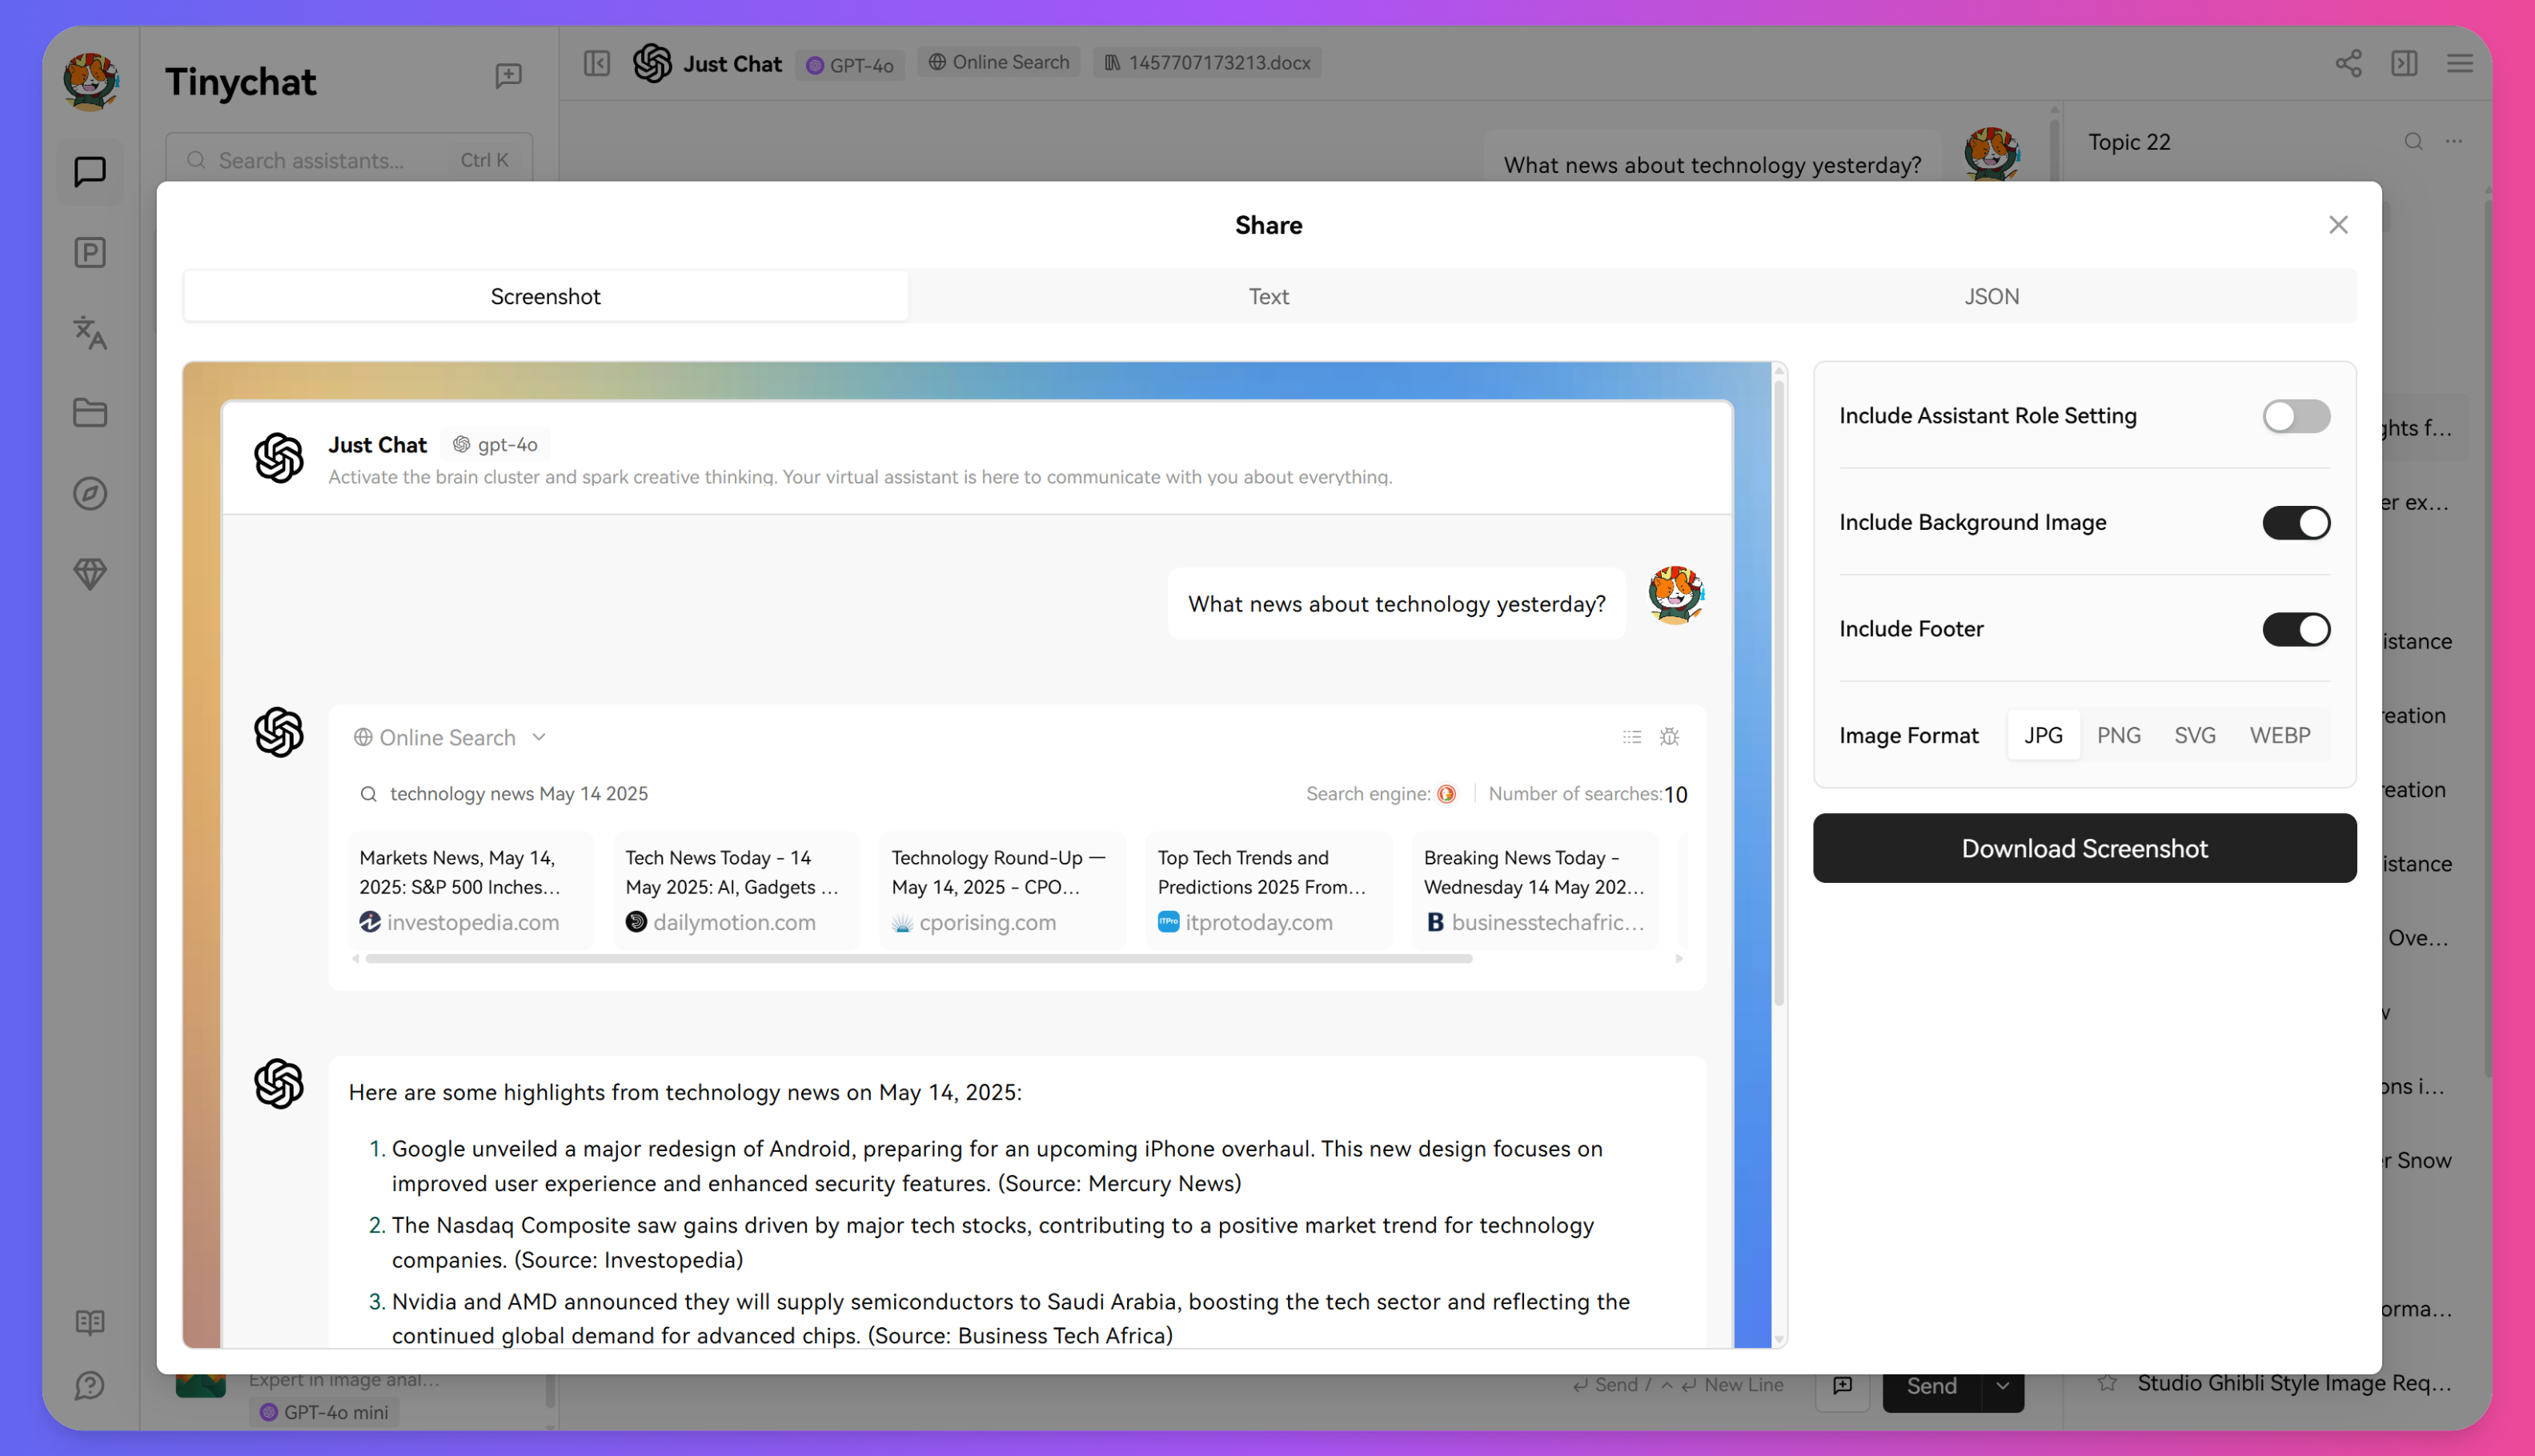
Task: Click the right arrow of results scrollbar
Action: (x=1678, y=958)
